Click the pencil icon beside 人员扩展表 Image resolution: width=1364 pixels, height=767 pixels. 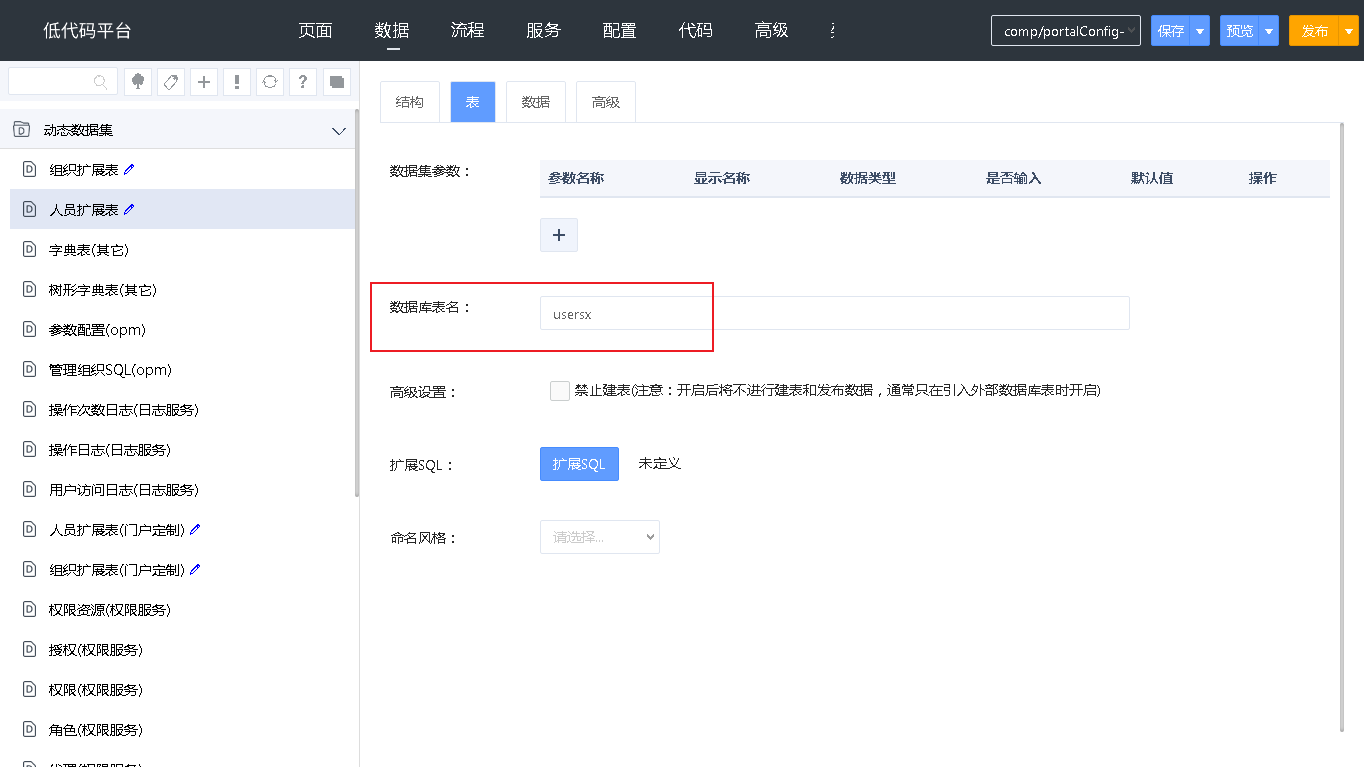129,209
